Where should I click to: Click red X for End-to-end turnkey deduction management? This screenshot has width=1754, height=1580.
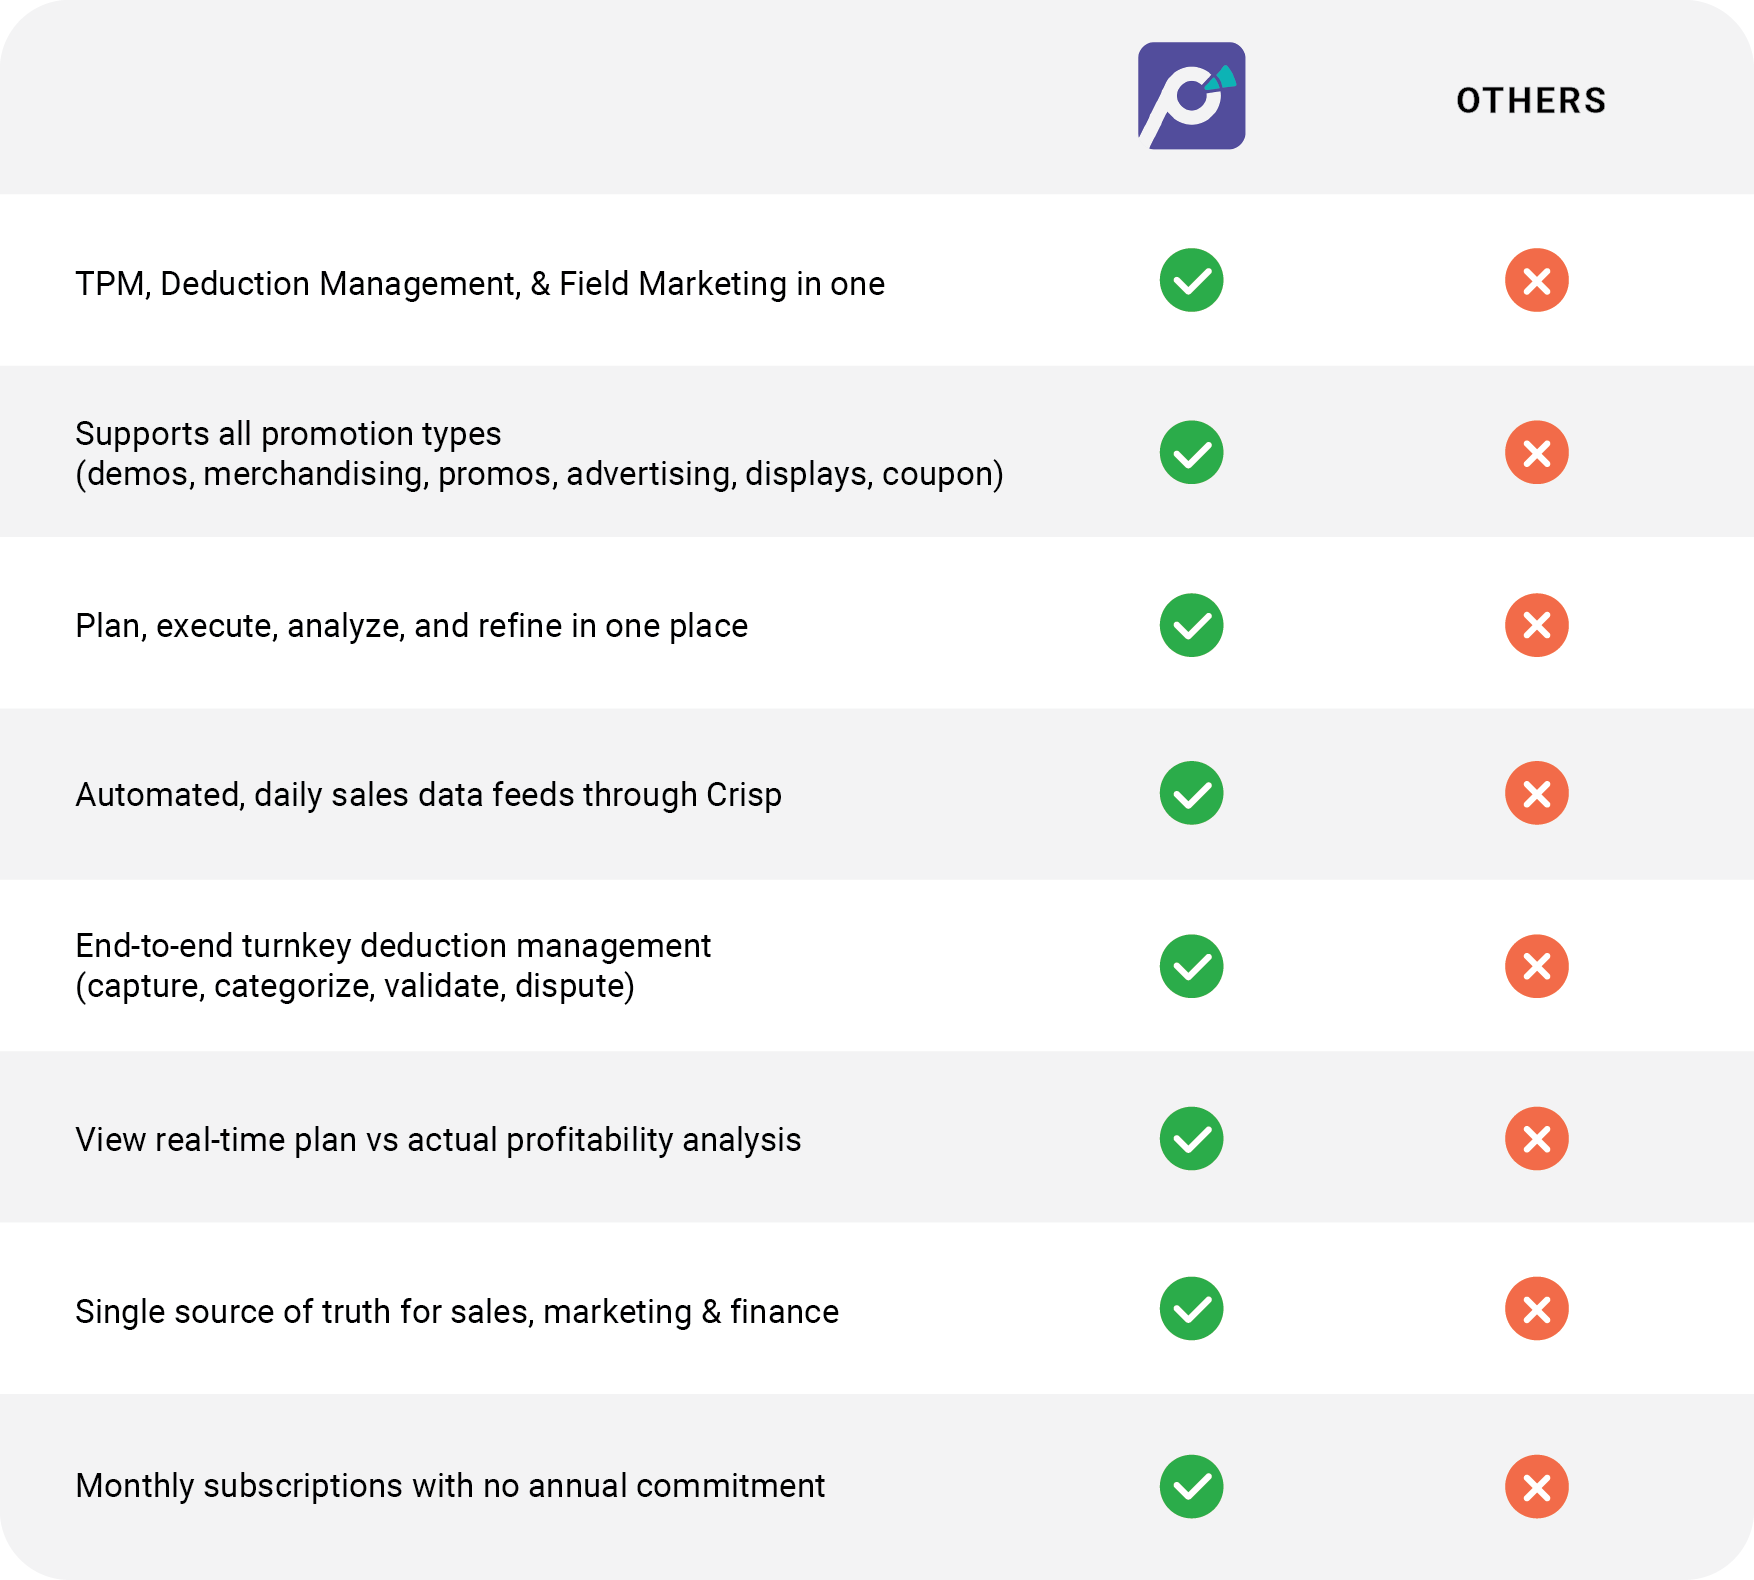1536,966
